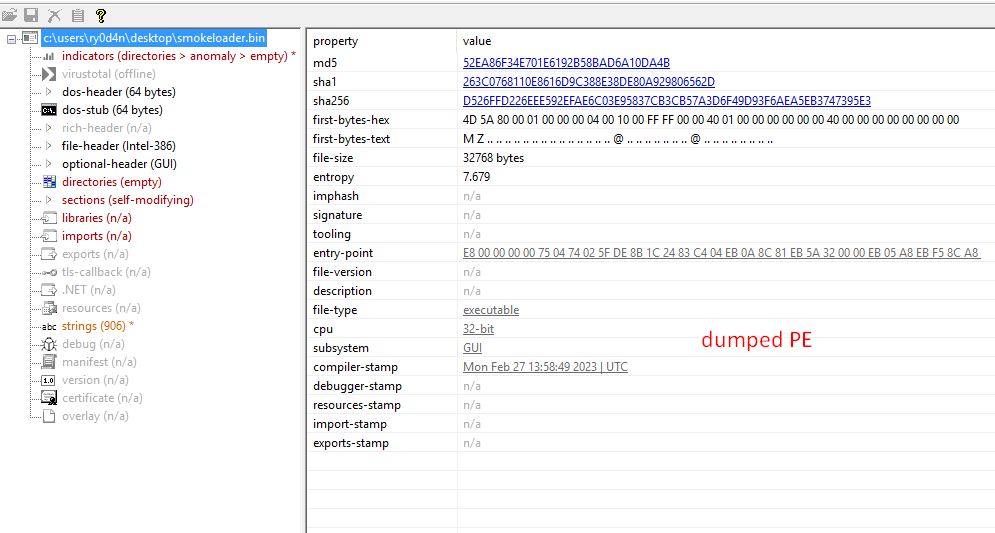The image size is (995, 533).
Task: Click the libraries icon
Action: [x=49, y=218]
